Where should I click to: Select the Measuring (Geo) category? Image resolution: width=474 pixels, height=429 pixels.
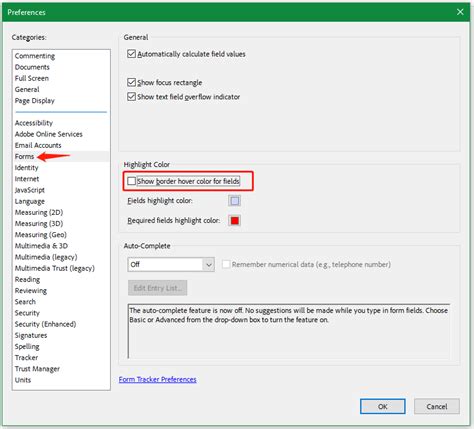tap(41, 235)
